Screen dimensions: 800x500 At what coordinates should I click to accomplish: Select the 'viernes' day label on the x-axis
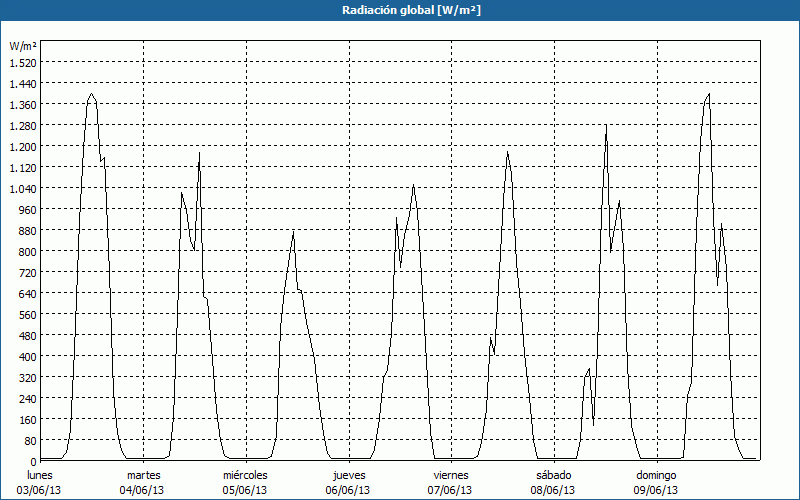[451, 474]
